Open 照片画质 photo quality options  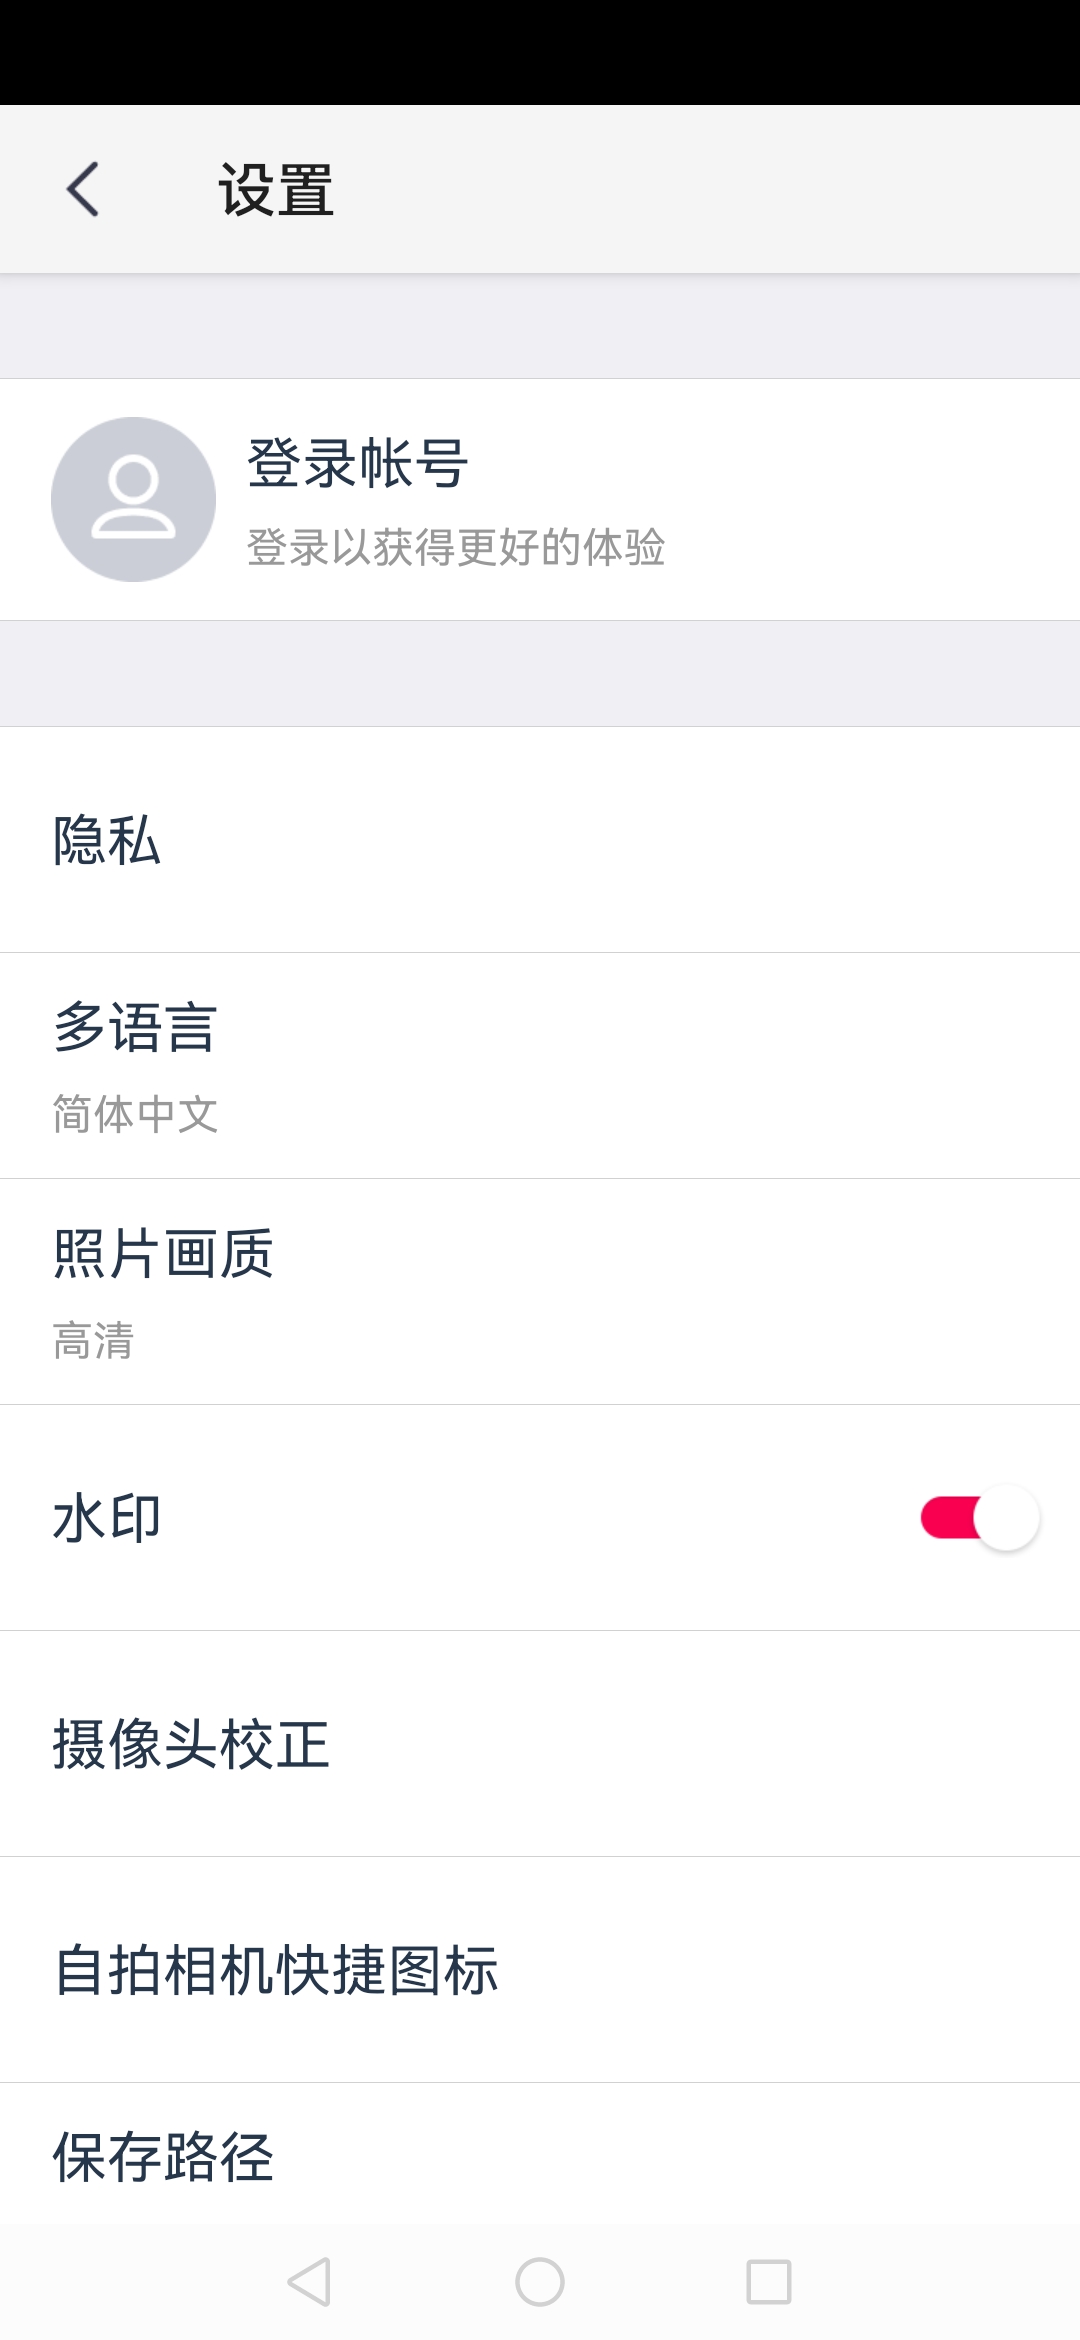tap(540, 1292)
